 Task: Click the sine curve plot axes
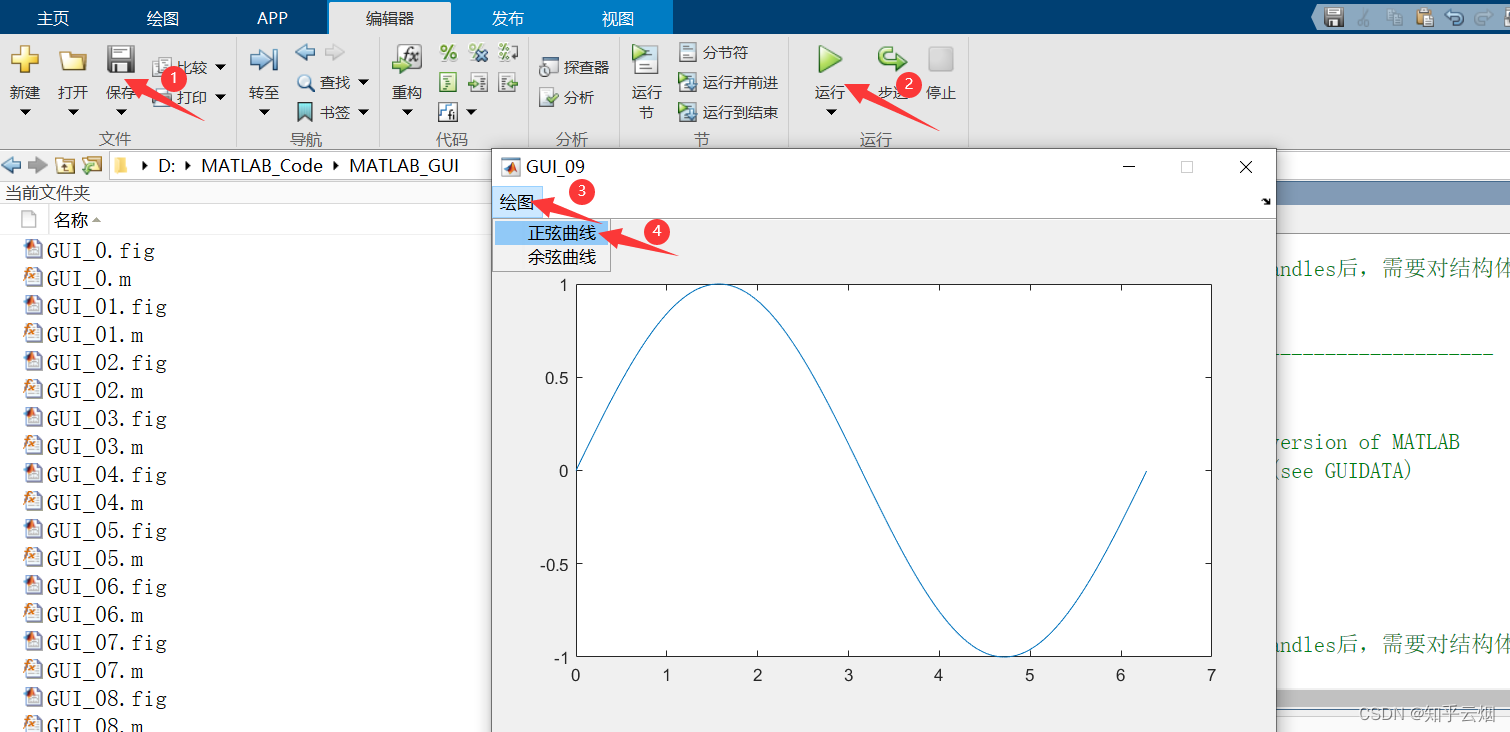(893, 470)
